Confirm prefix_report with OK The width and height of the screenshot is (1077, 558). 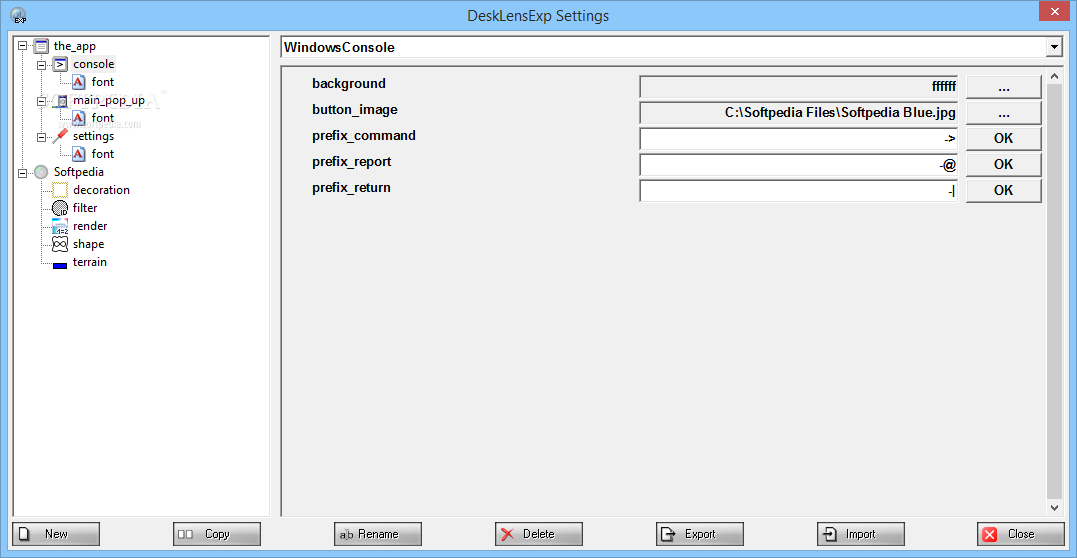click(x=1004, y=165)
